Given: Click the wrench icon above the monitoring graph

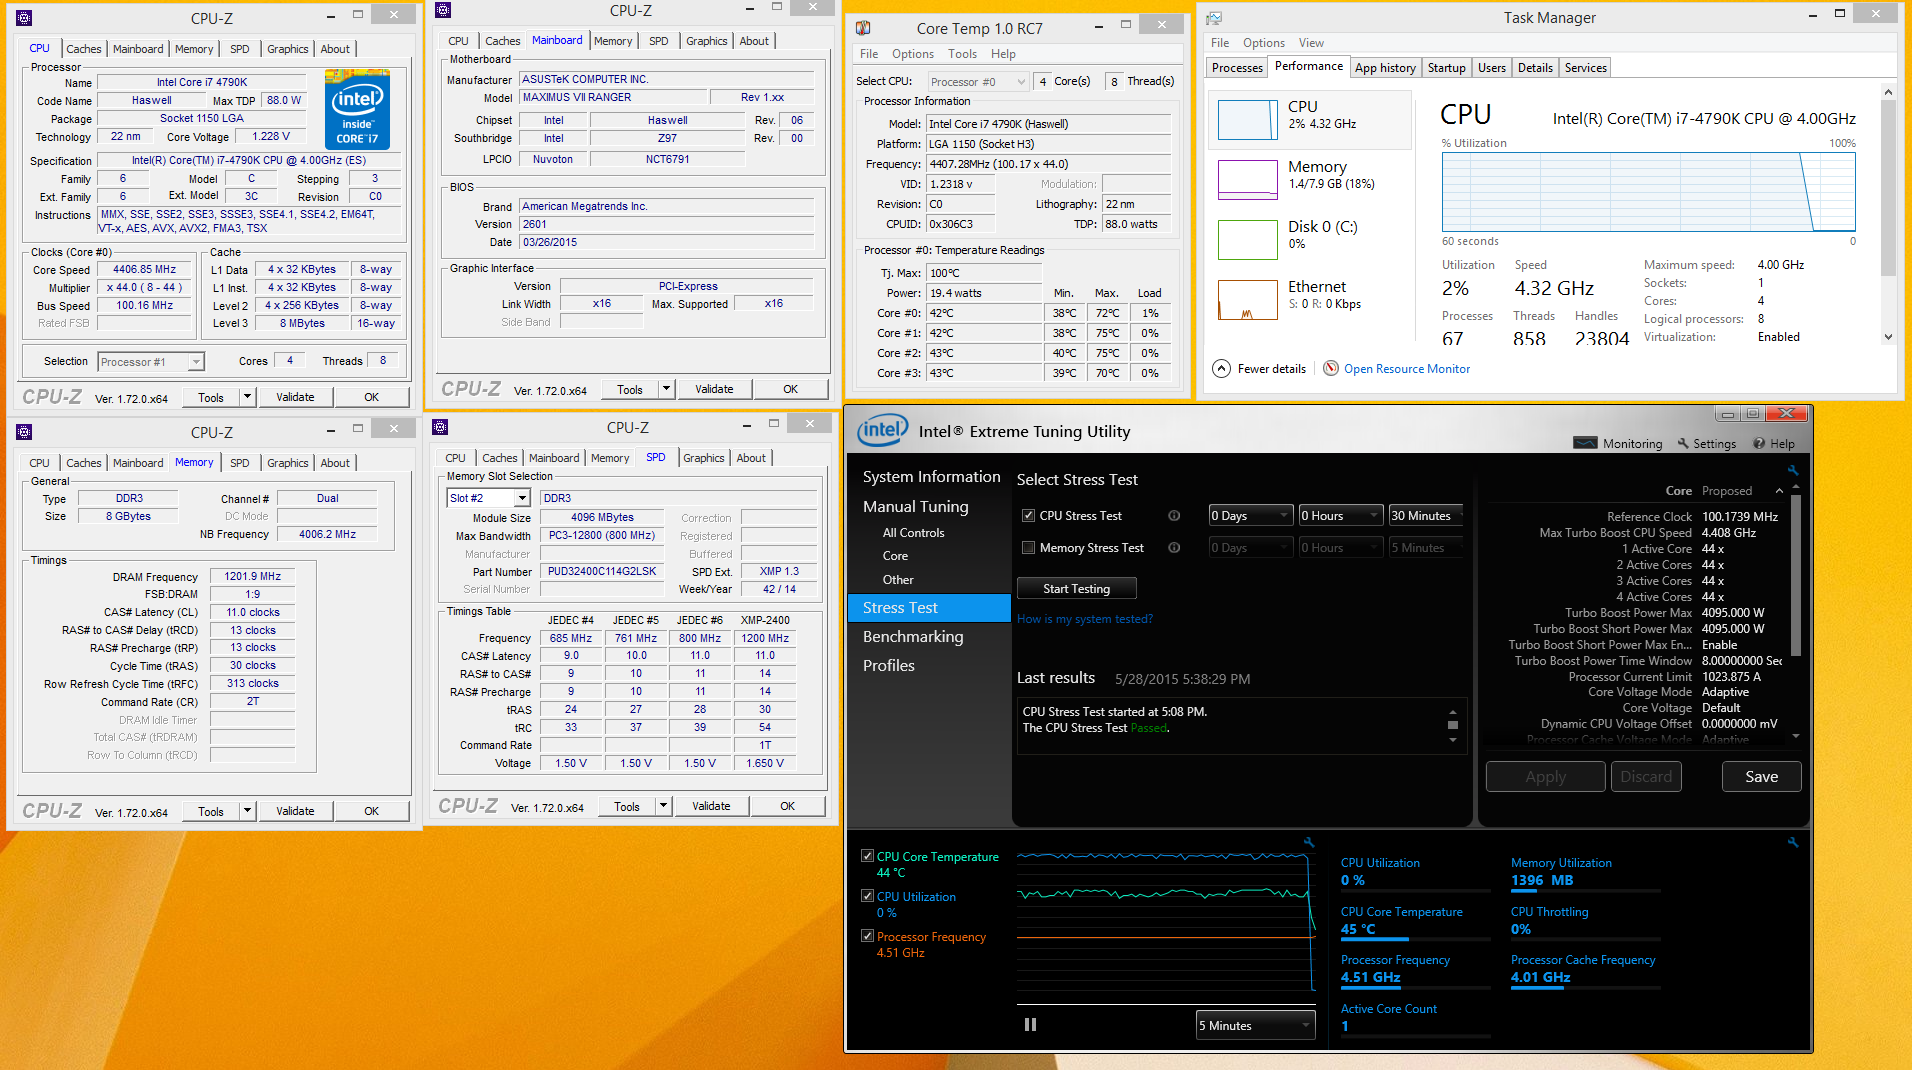Looking at the screenshot, I should [x=1309, y=842].
